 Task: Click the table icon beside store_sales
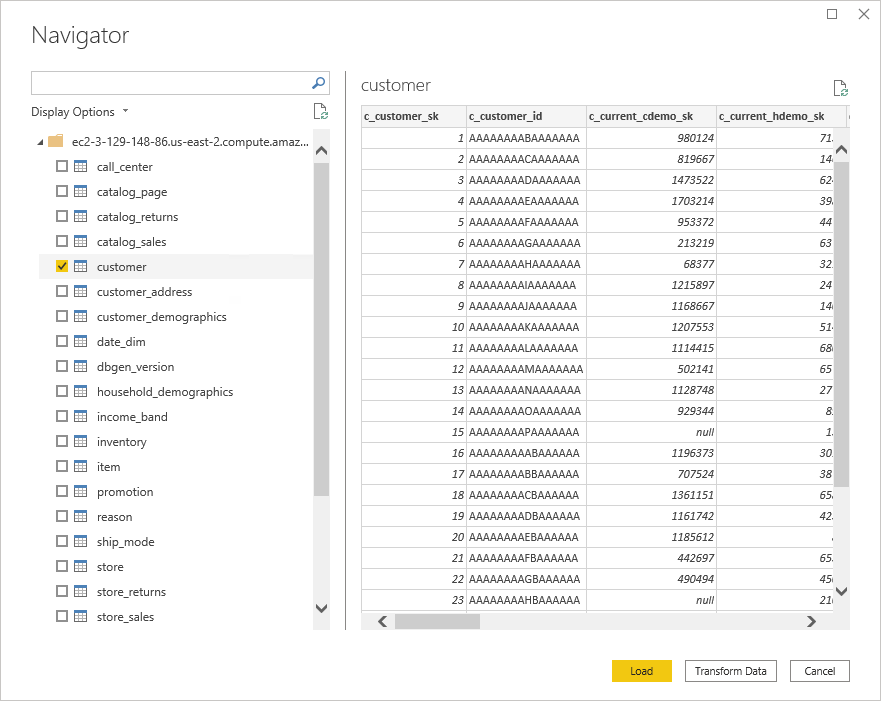tap(83, 616)
